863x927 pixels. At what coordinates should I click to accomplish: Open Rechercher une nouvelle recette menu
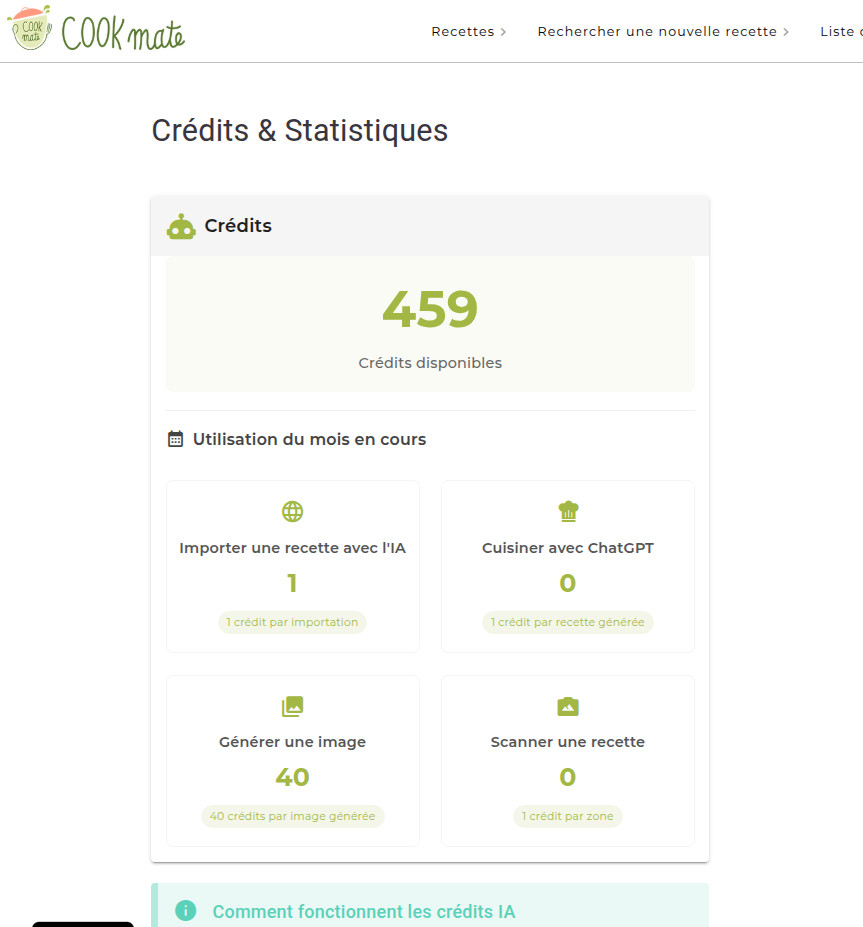657,32
